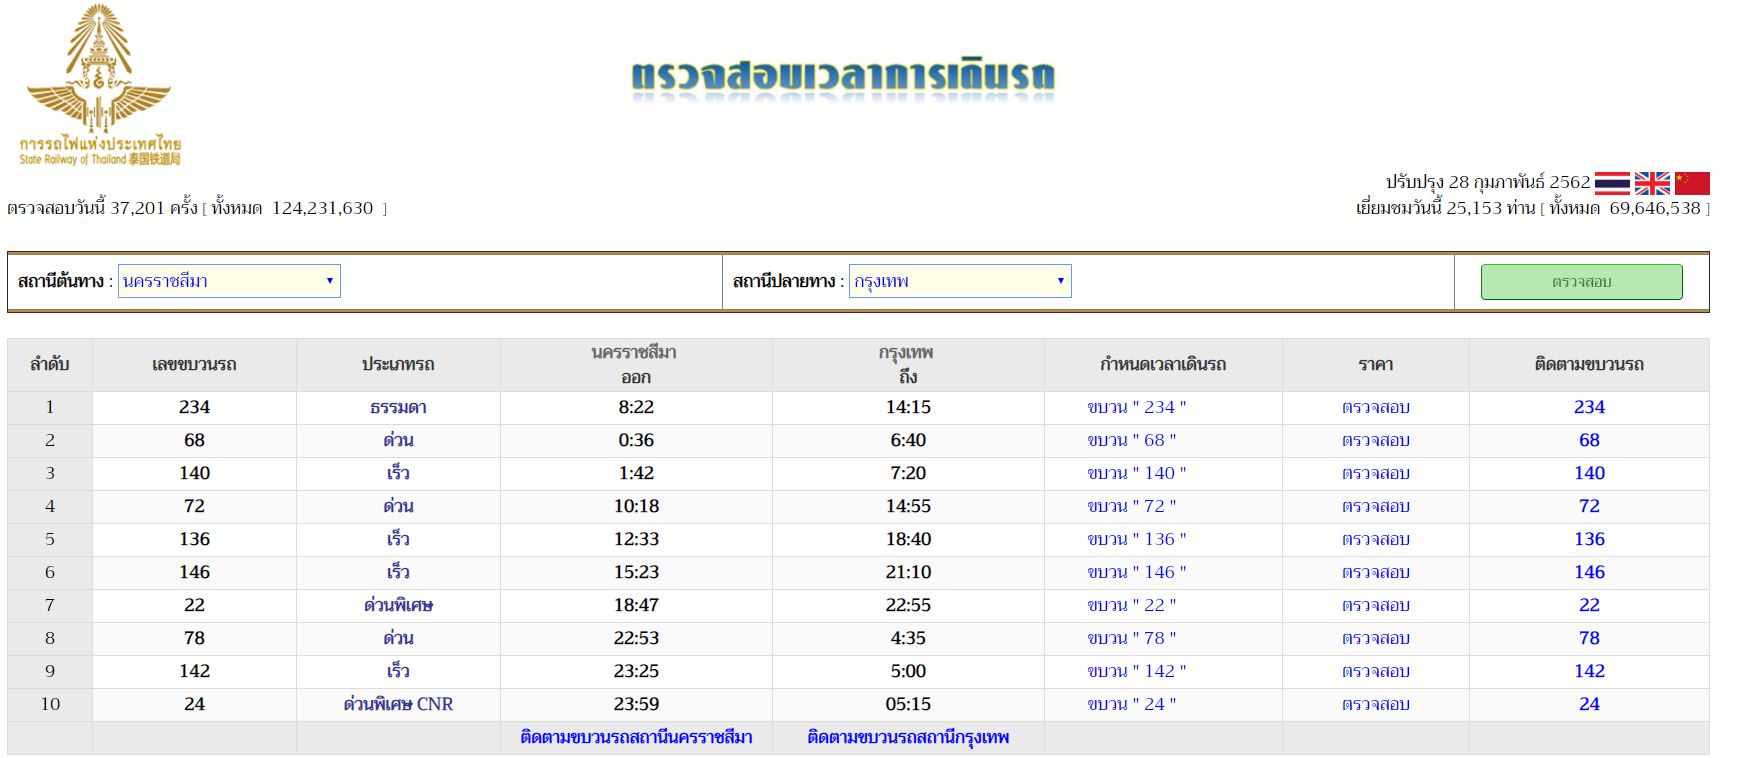Open the timetable link ขบวน "234"
The width and height of the screenshot is (1742, 758).
click(1137, 407)
